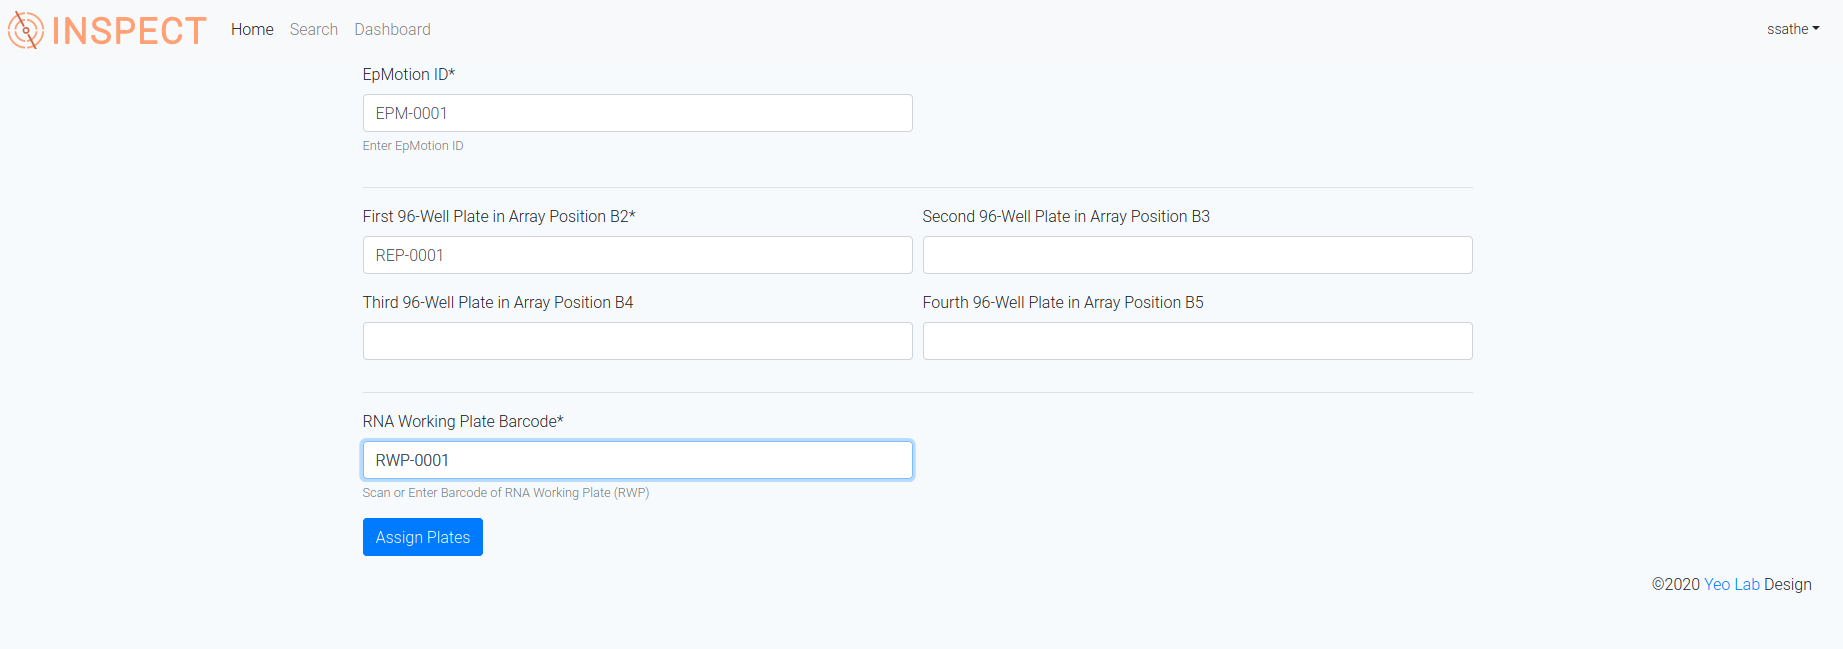
Task: Open the Home navigation link
Action: (x=252, y=30)
